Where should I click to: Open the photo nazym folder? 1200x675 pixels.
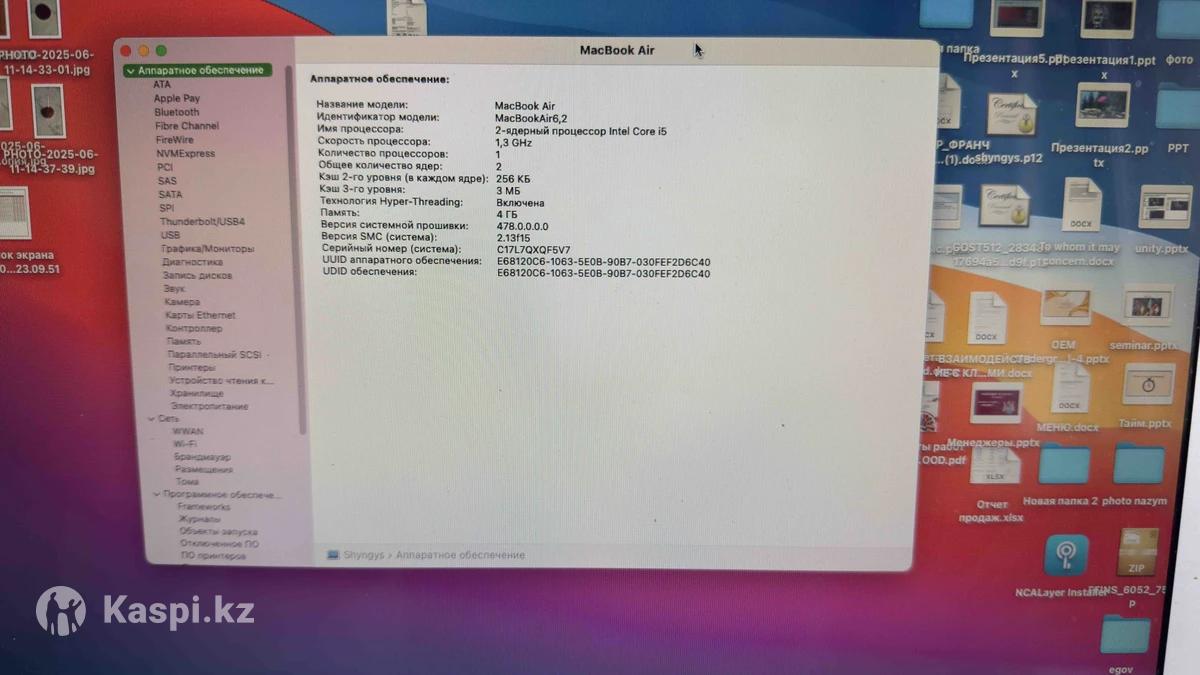point(1138,466)
